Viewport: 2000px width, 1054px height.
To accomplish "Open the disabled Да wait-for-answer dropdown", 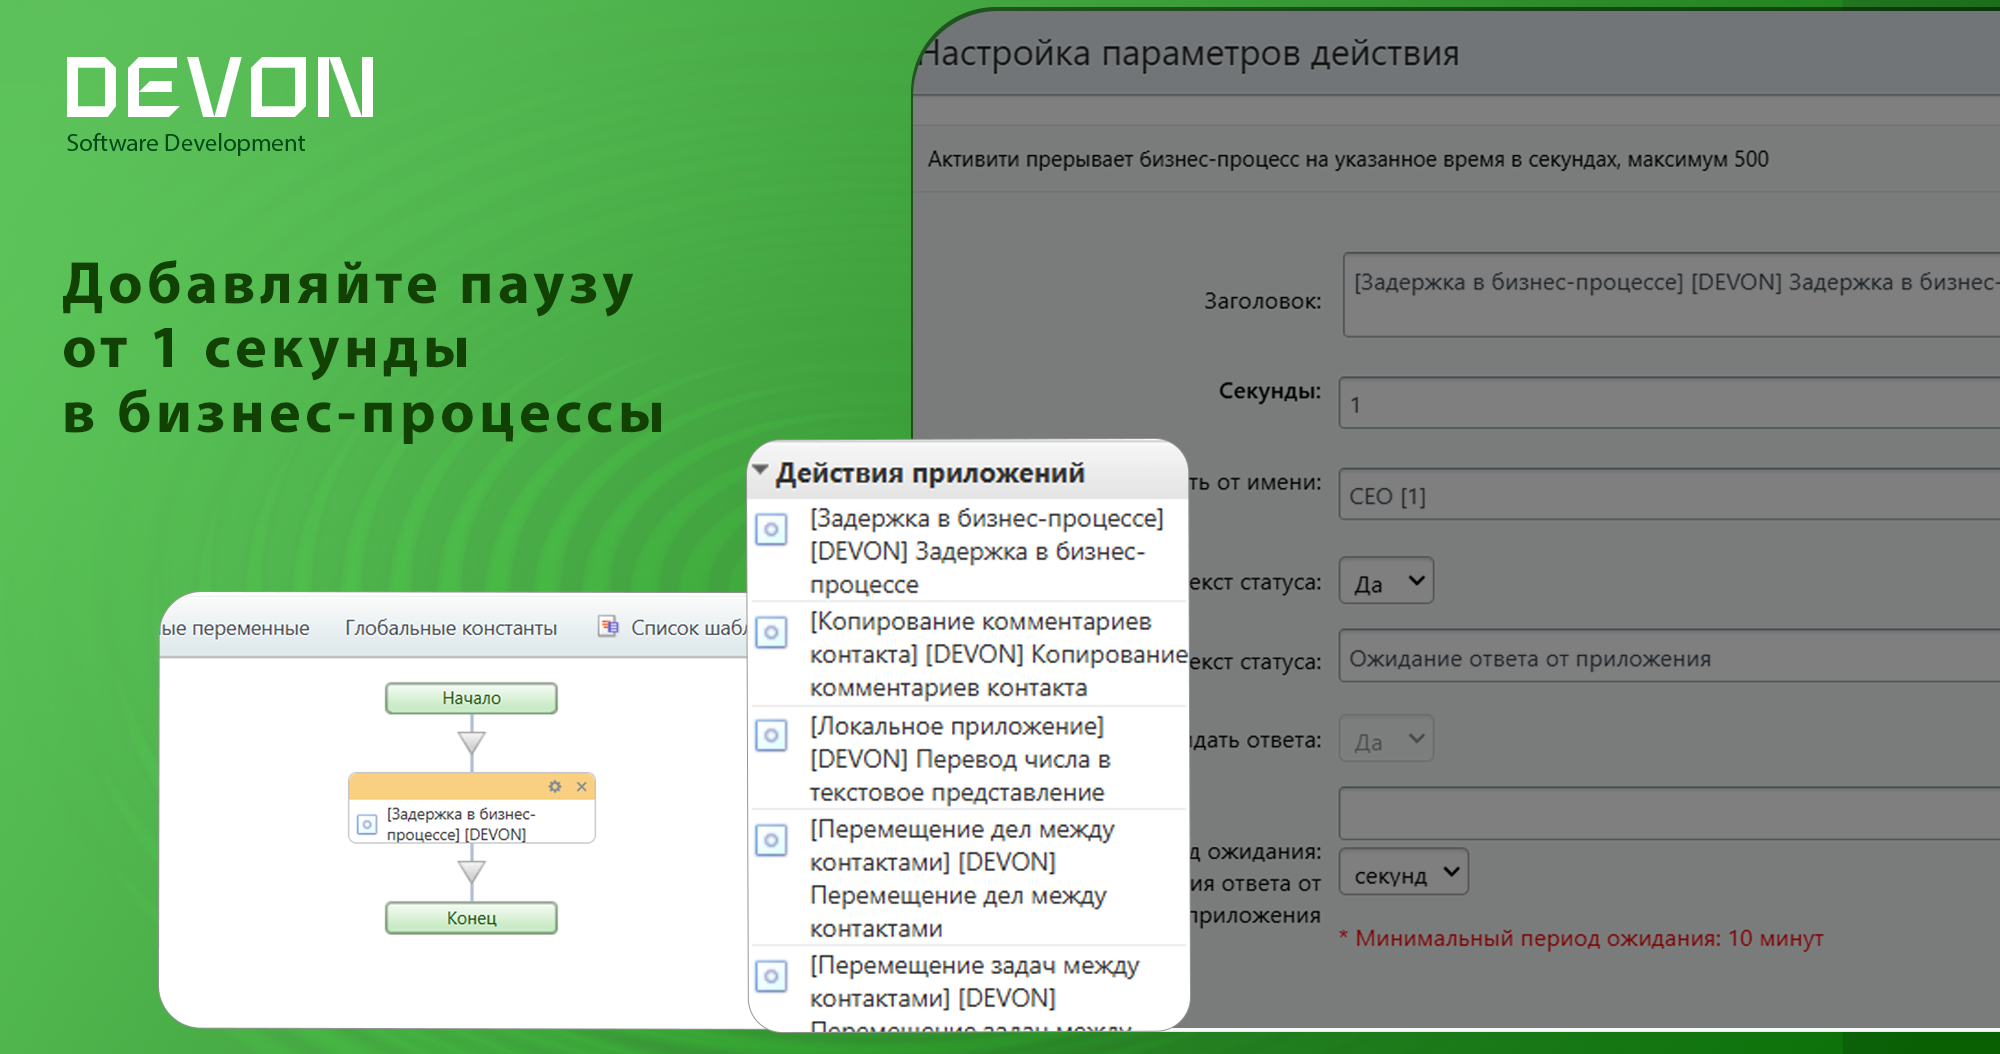I will click(1386, 739).
